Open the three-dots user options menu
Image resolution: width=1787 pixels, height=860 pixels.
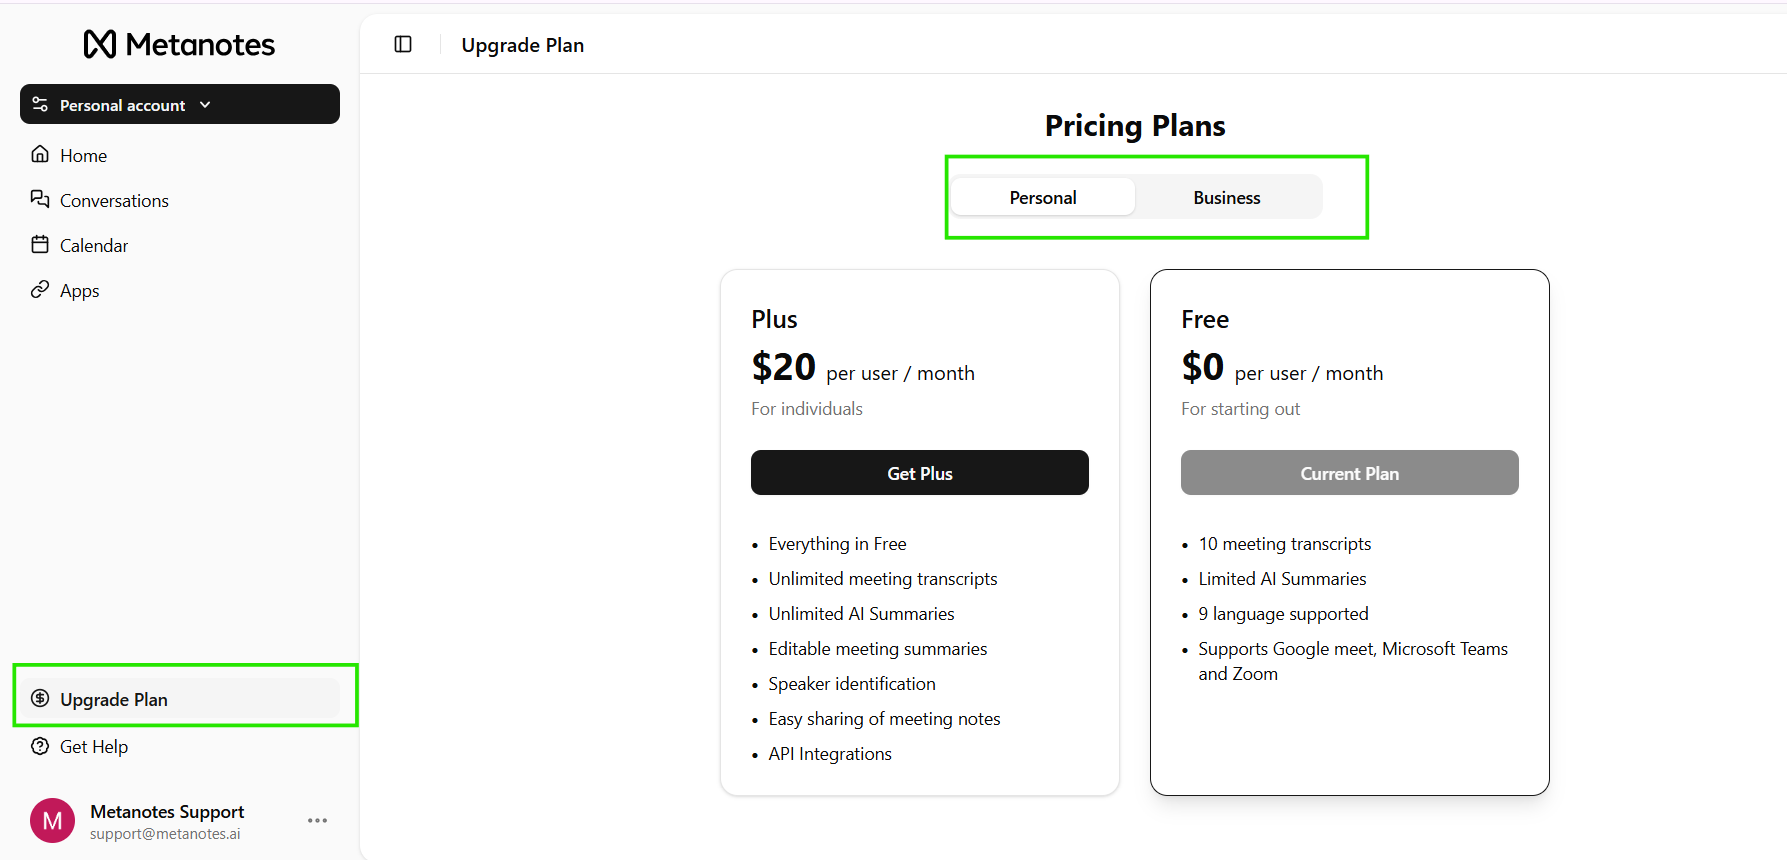click(318, 820)
